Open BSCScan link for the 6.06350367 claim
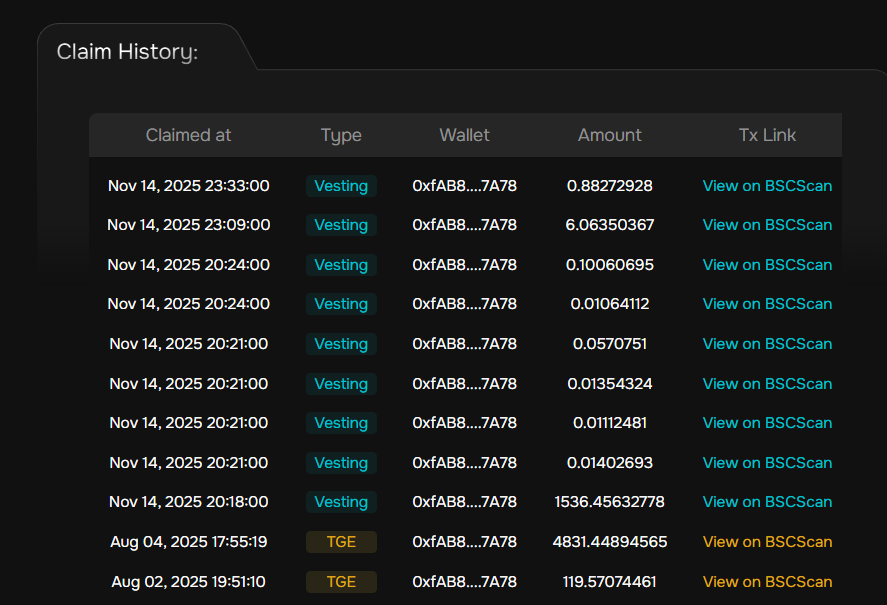 (x=767, y=225)
